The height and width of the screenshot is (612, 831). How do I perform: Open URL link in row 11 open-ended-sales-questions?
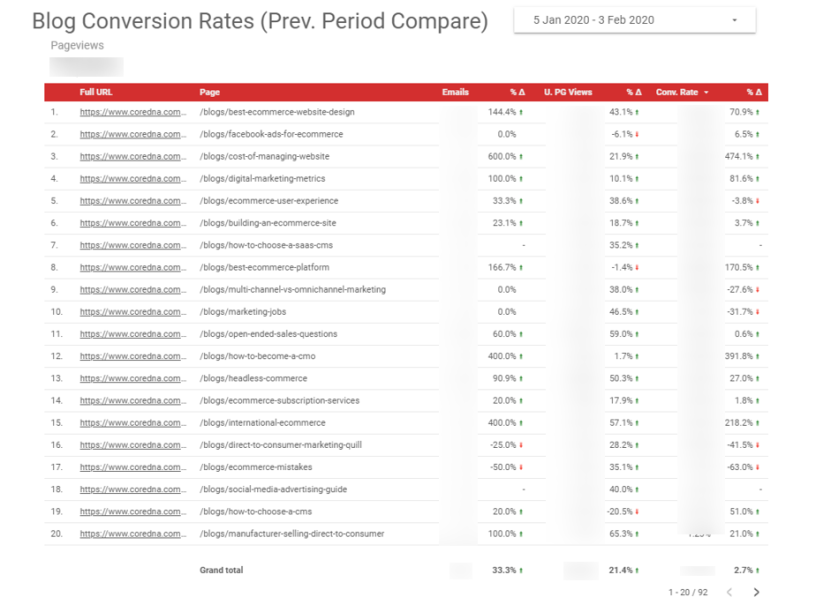pyautogui.click(x=132, y=334)
